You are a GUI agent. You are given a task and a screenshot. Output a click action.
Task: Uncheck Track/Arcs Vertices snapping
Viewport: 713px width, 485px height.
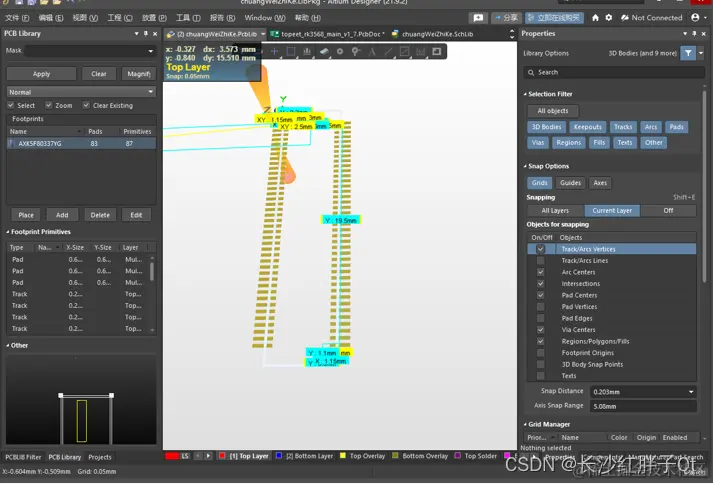point(540,249)
